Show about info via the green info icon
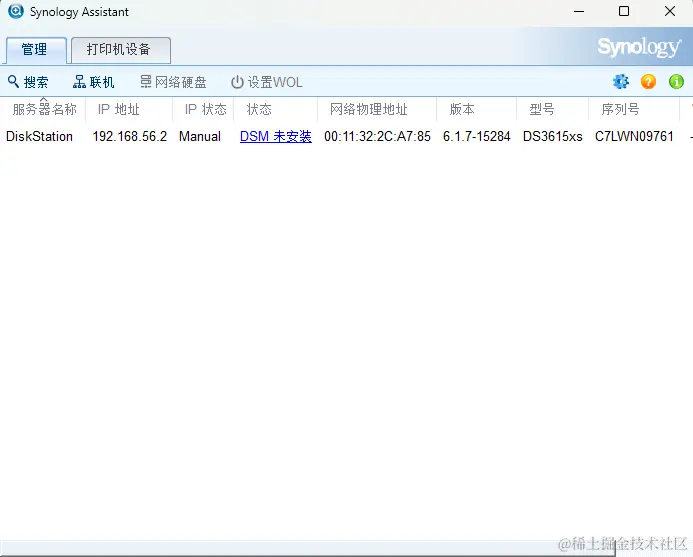 pos(676,82)
